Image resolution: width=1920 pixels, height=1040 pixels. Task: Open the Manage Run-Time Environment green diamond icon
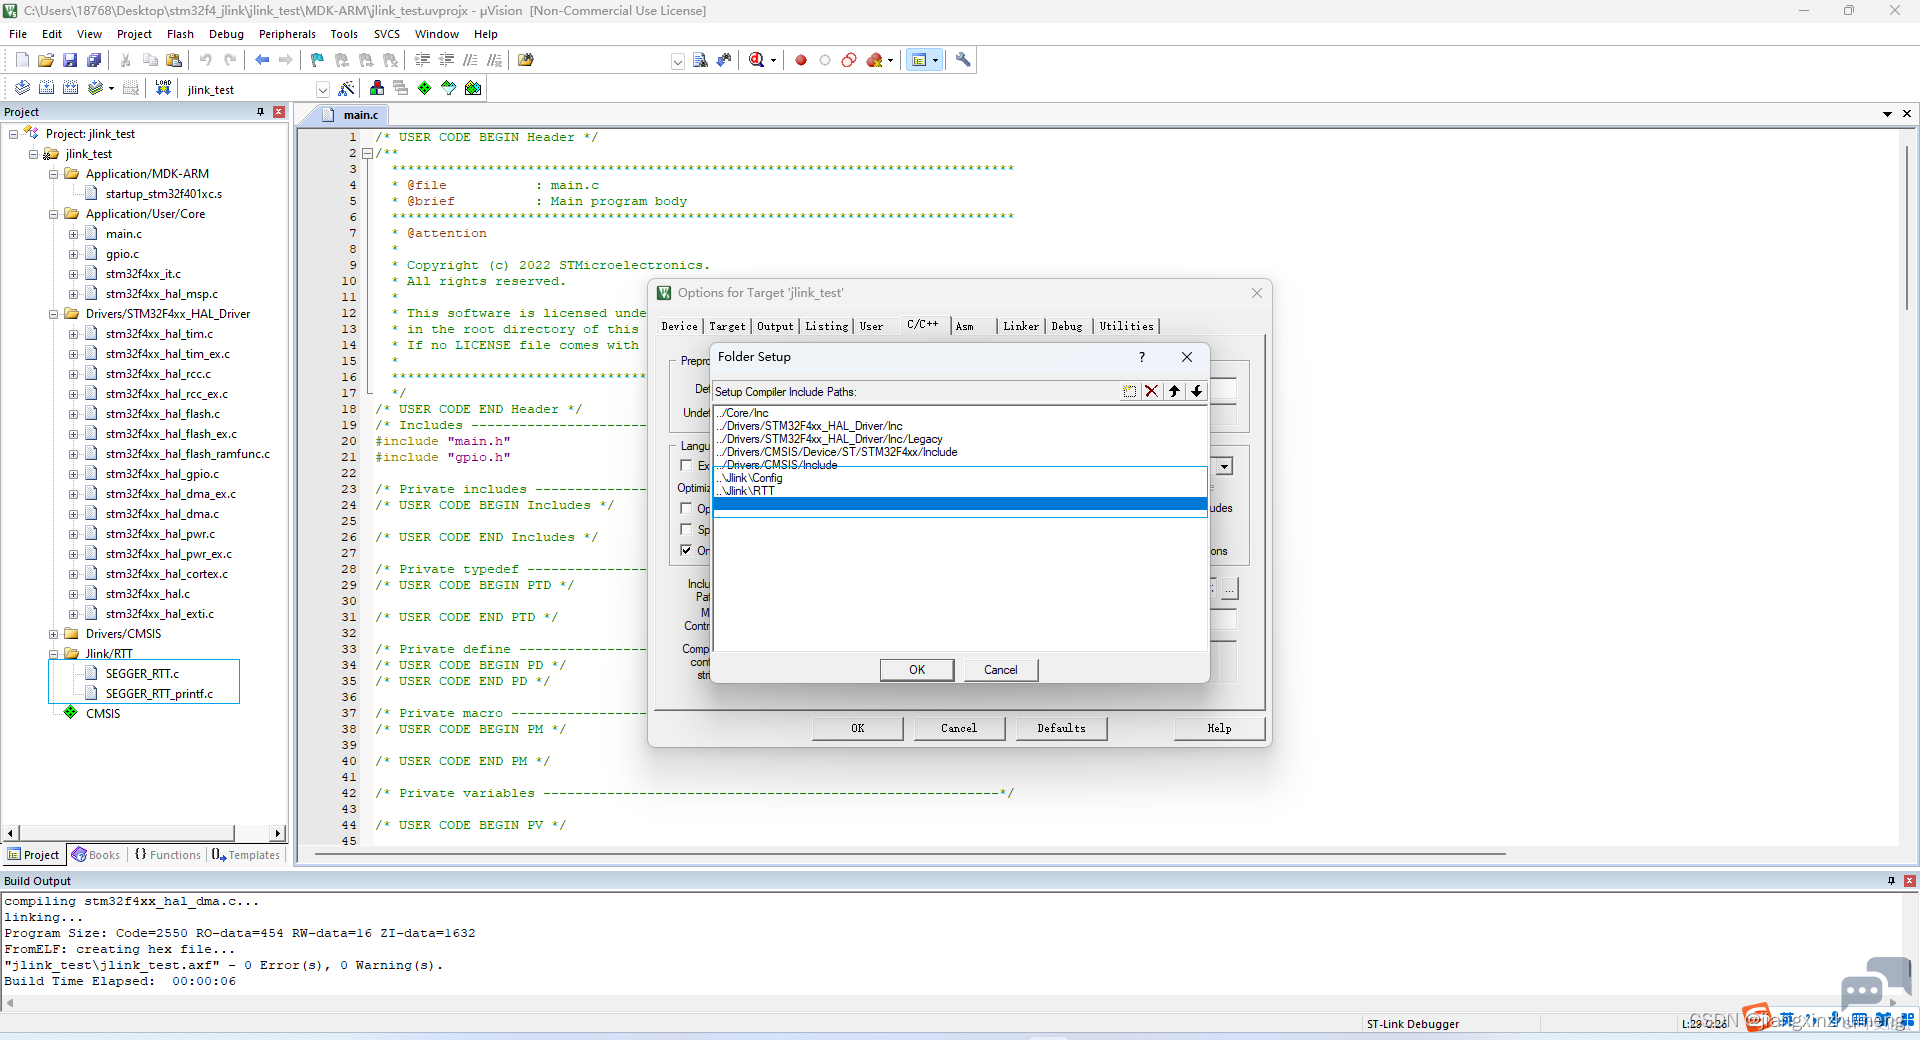[424, 88]
